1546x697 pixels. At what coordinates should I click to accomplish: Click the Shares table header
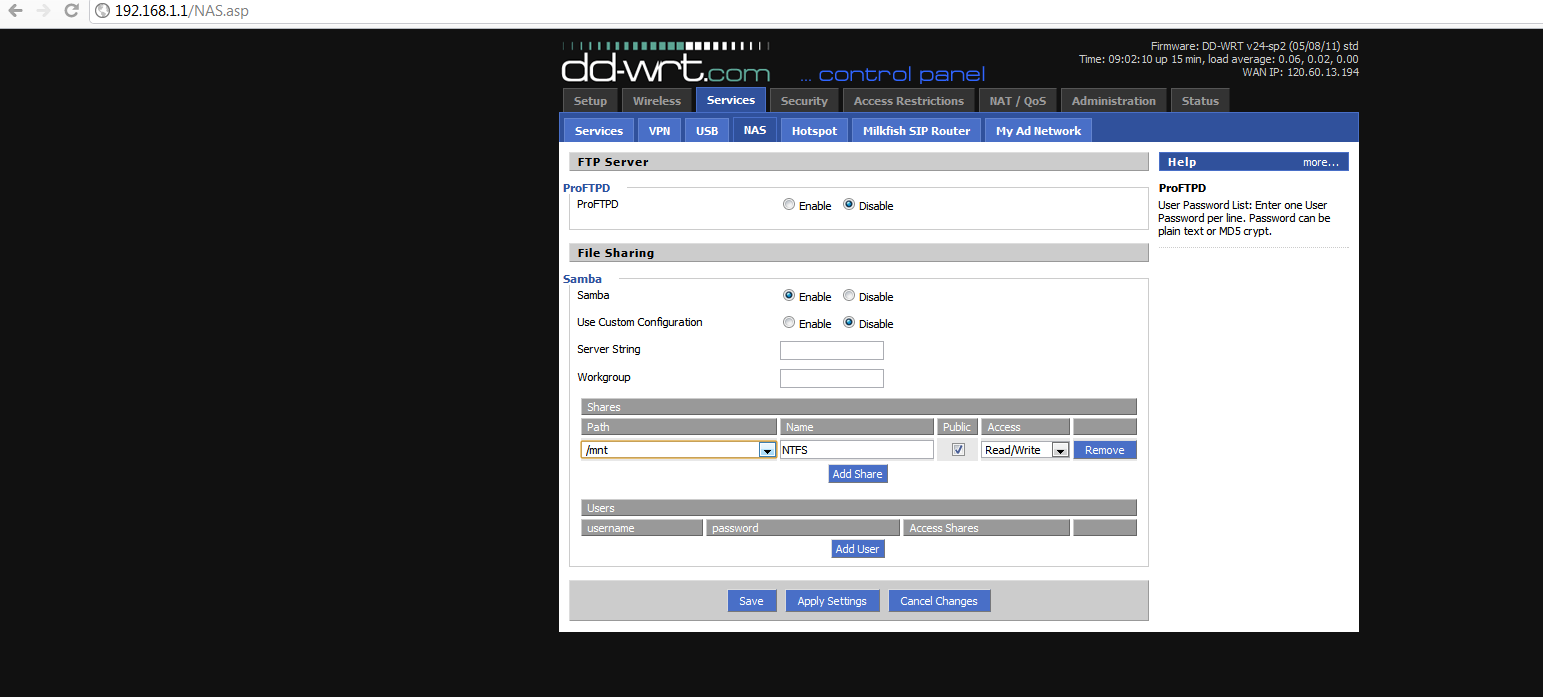point(859,407)
